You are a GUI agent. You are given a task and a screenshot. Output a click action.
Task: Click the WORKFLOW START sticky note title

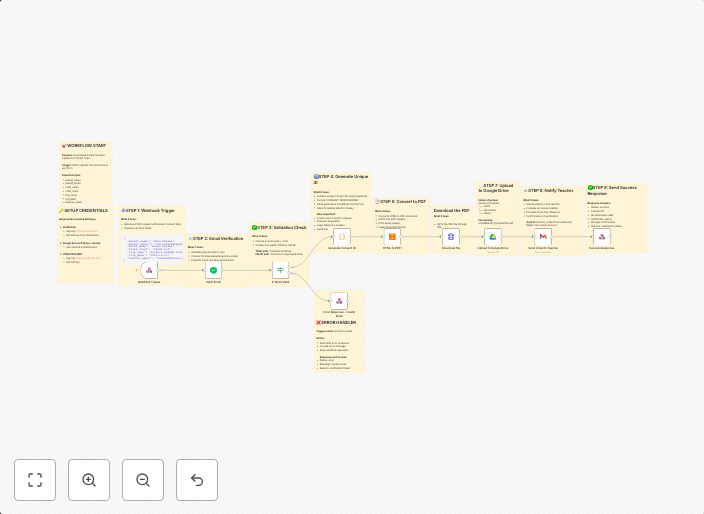click(x=86, y=146)
